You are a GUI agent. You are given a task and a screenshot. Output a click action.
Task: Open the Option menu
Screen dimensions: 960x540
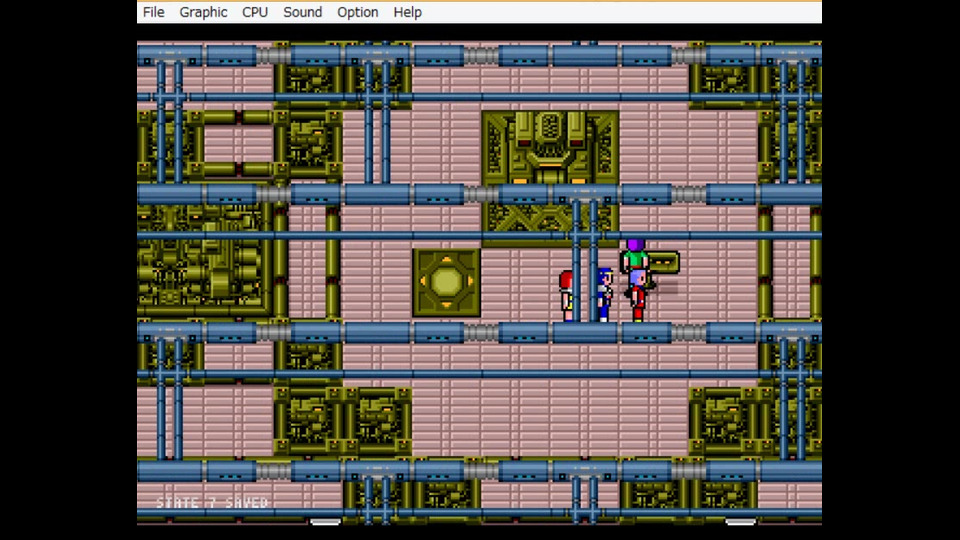pos(358,12)
